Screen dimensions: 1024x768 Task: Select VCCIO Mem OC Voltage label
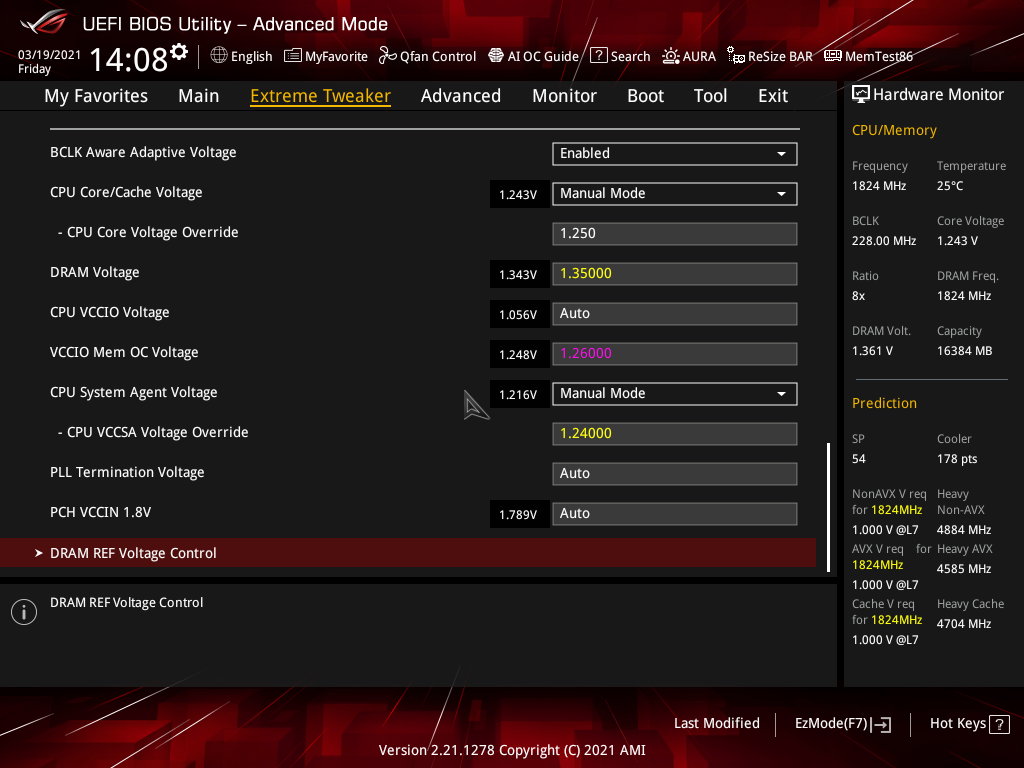pos(124,353)
